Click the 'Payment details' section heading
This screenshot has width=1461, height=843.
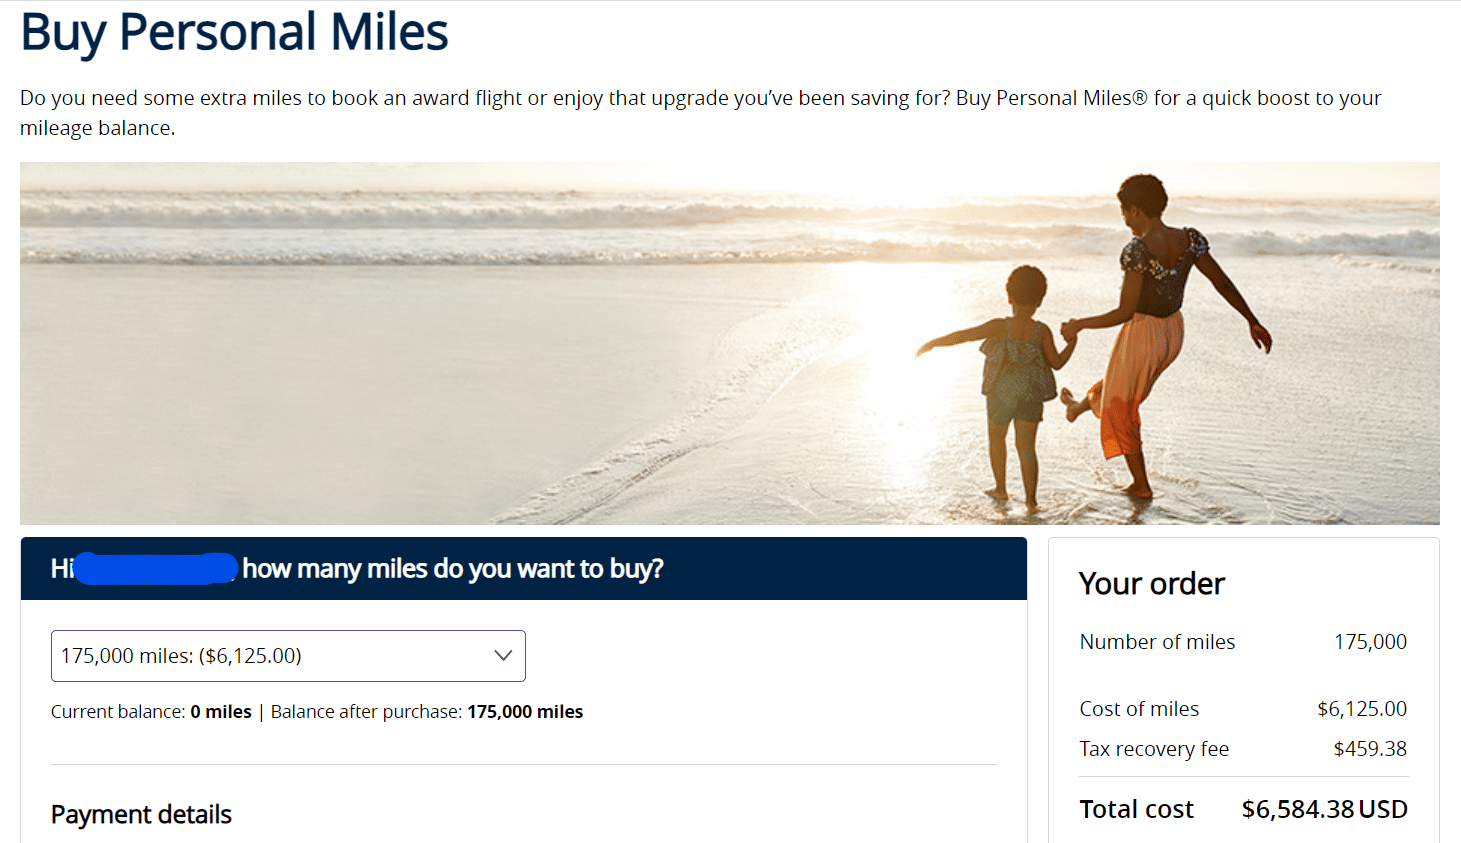coord(141,815)
